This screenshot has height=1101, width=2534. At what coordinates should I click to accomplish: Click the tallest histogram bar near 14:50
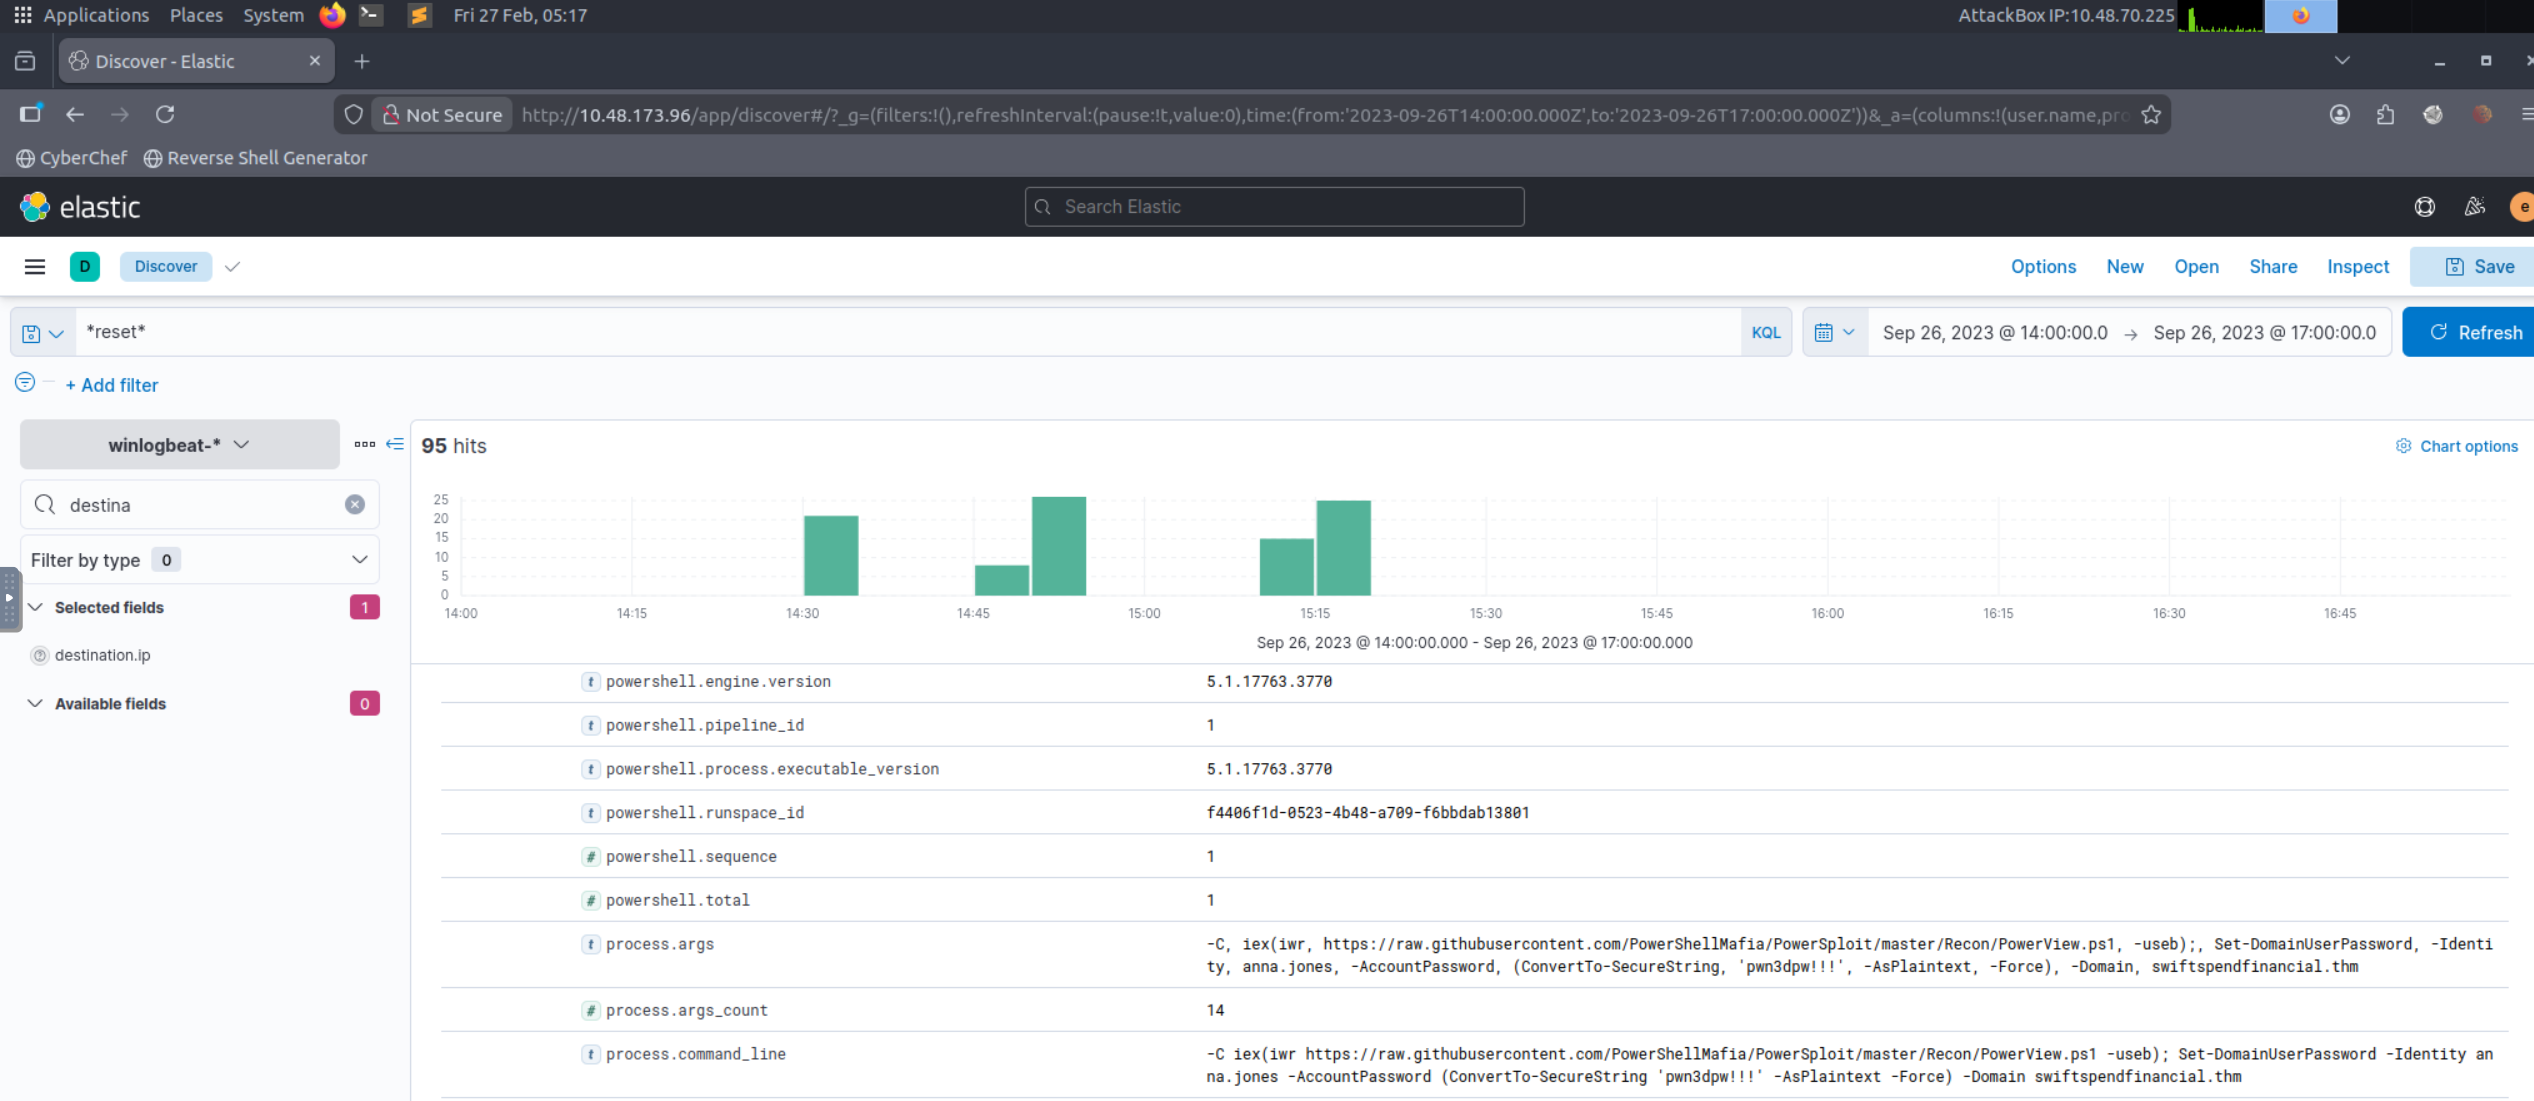[x=1058, y=546]
